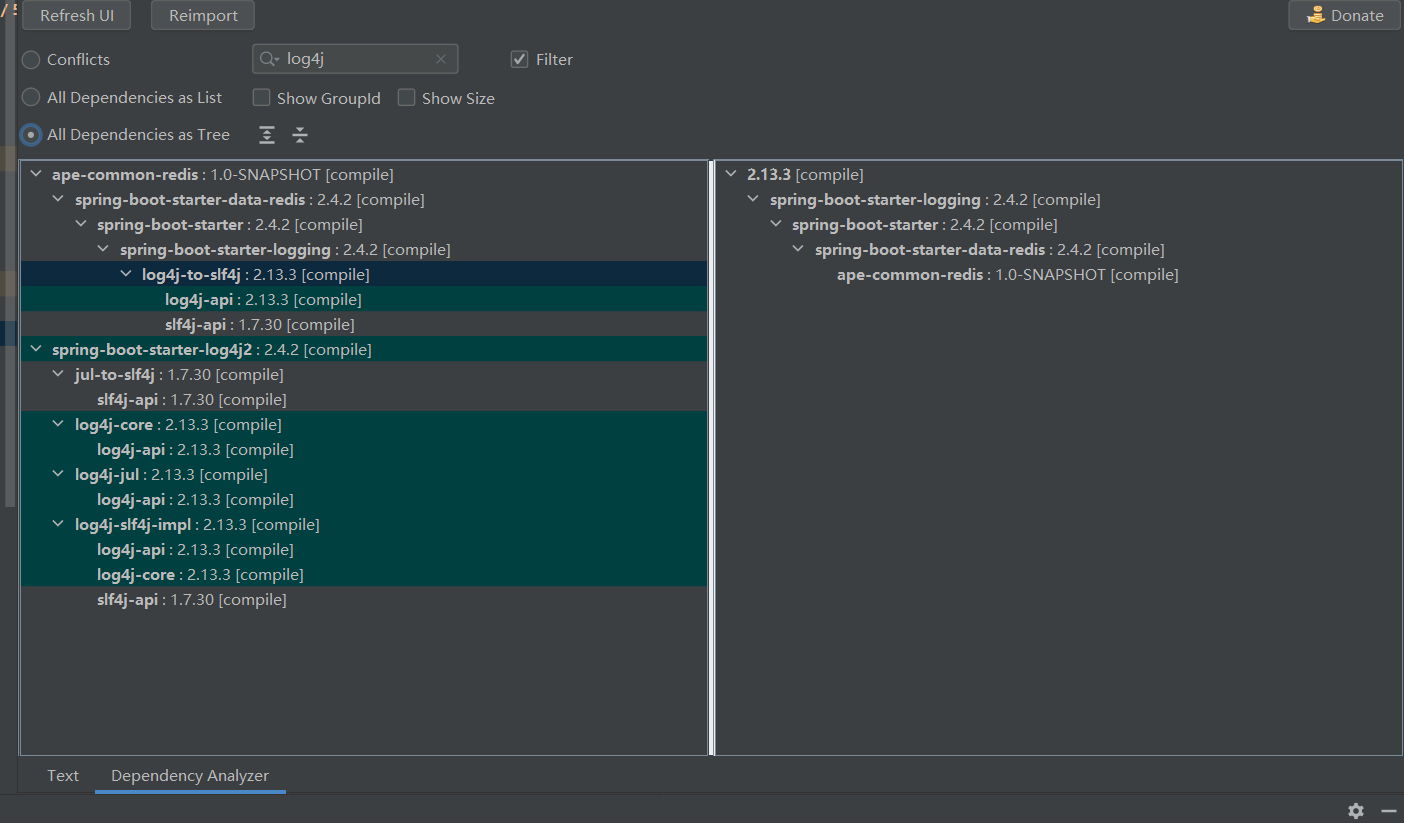Collapse the top-level log4j-core node

pos(59,424)
